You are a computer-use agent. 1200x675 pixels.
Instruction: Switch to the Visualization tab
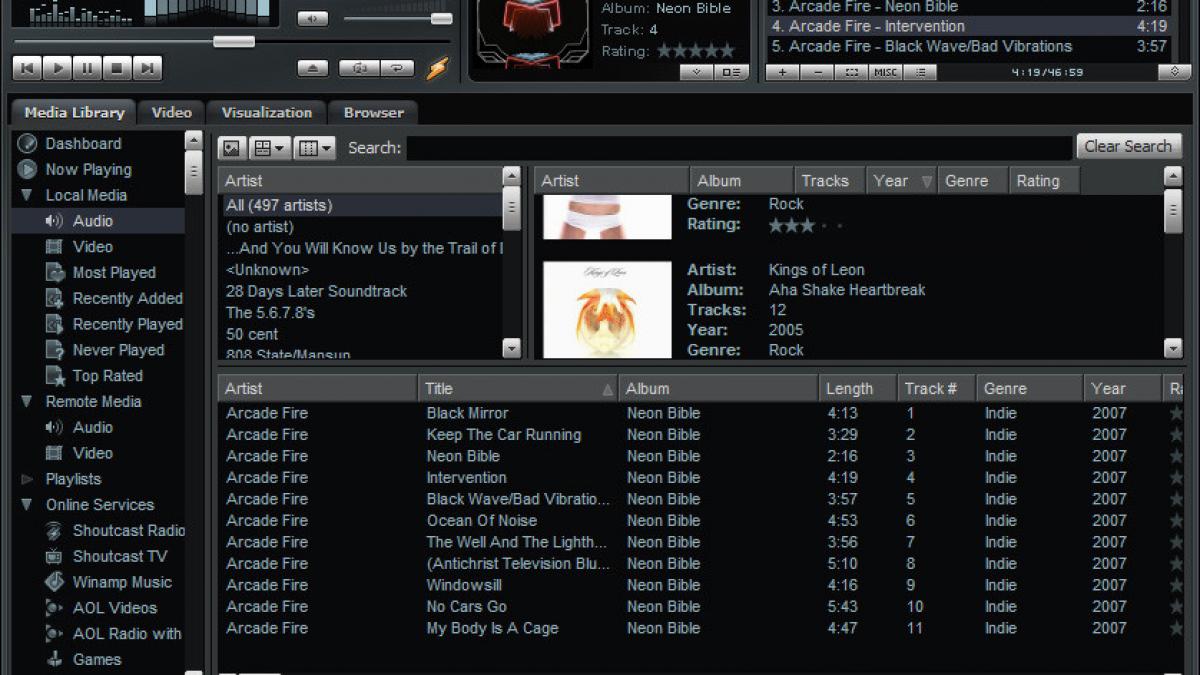click(267, 112)
